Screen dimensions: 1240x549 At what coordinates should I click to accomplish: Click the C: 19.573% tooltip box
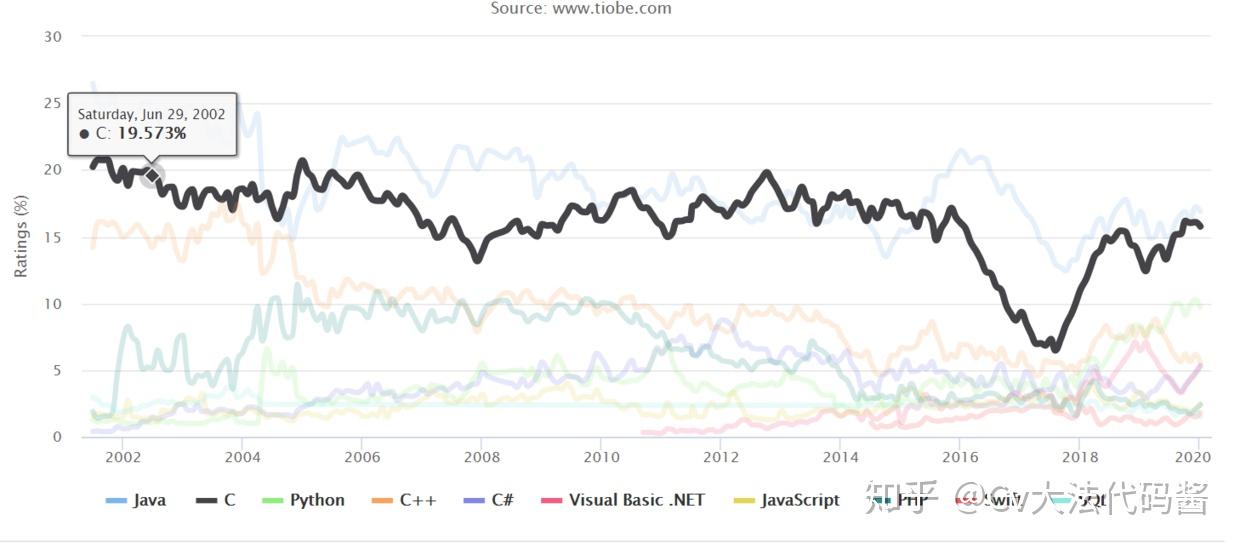click(152, 124)
